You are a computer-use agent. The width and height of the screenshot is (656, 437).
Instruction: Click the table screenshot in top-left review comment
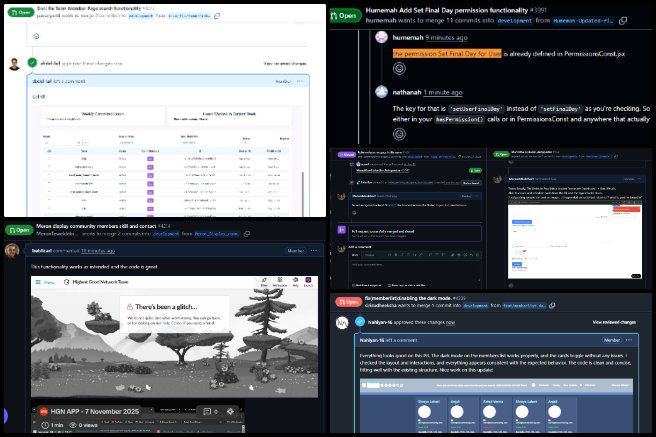(x=166, y=159)
